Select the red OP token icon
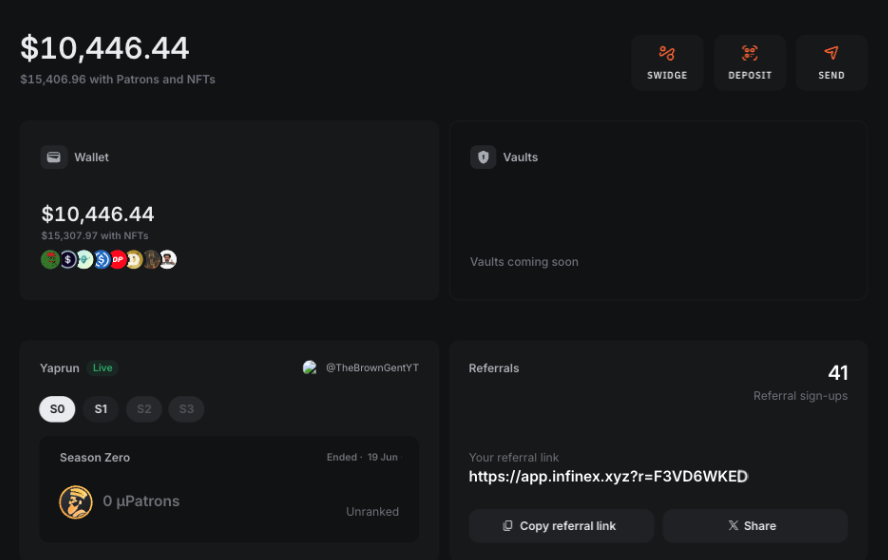888x560 pixels. 118,260
